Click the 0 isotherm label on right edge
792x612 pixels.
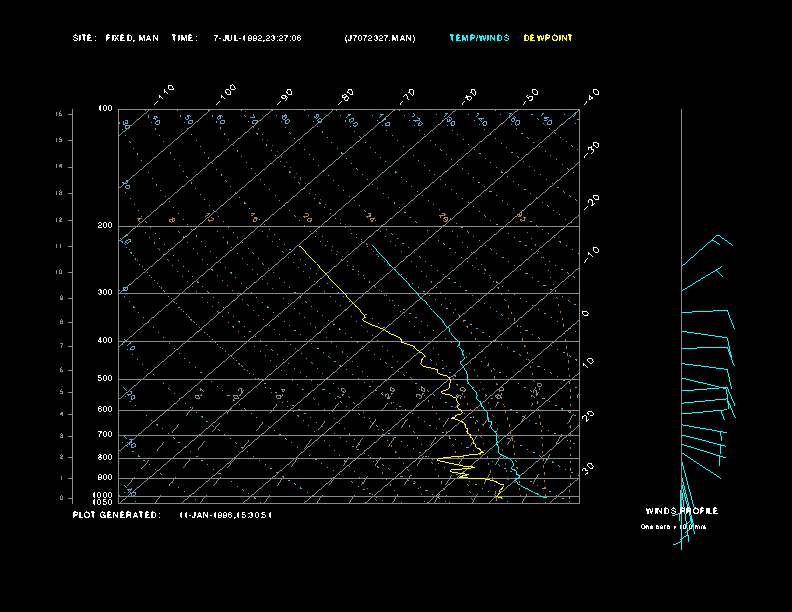(586, 313)
